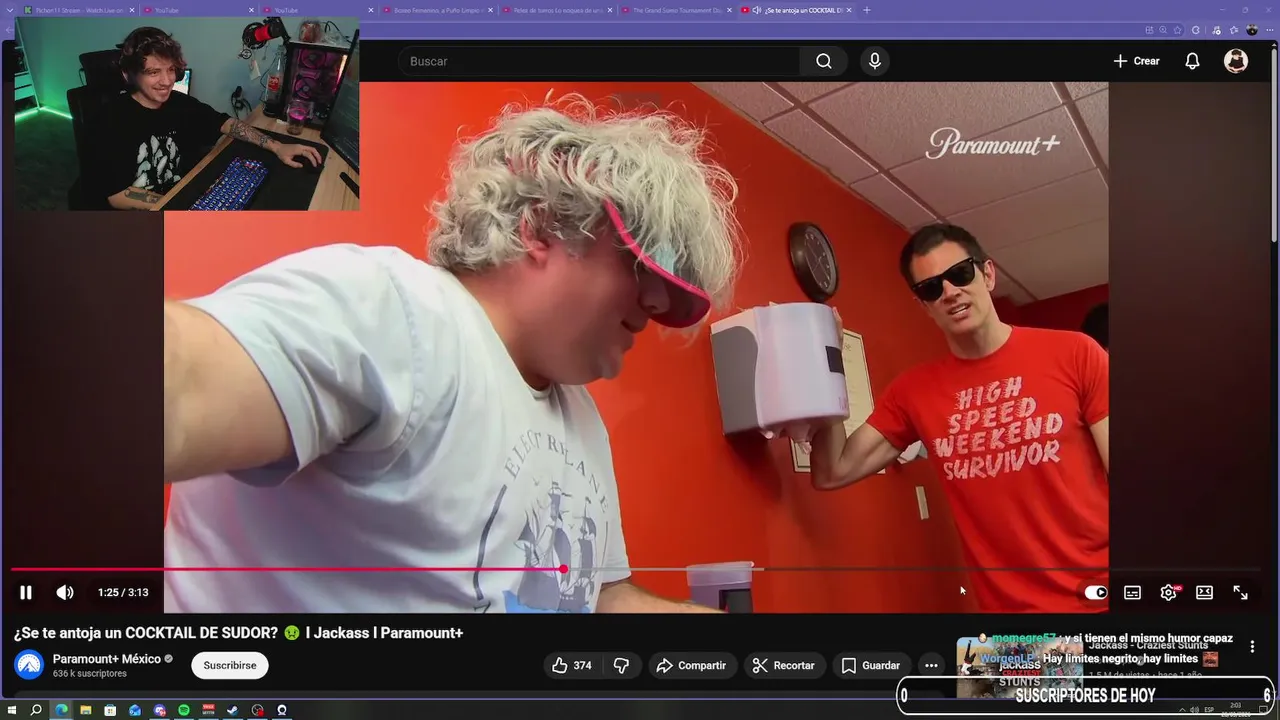Open Jackass Craziest Stunts suggested video thumbnail
Screen dimensions: 1280x720
pyautogui.click(x=1020, y=668)
